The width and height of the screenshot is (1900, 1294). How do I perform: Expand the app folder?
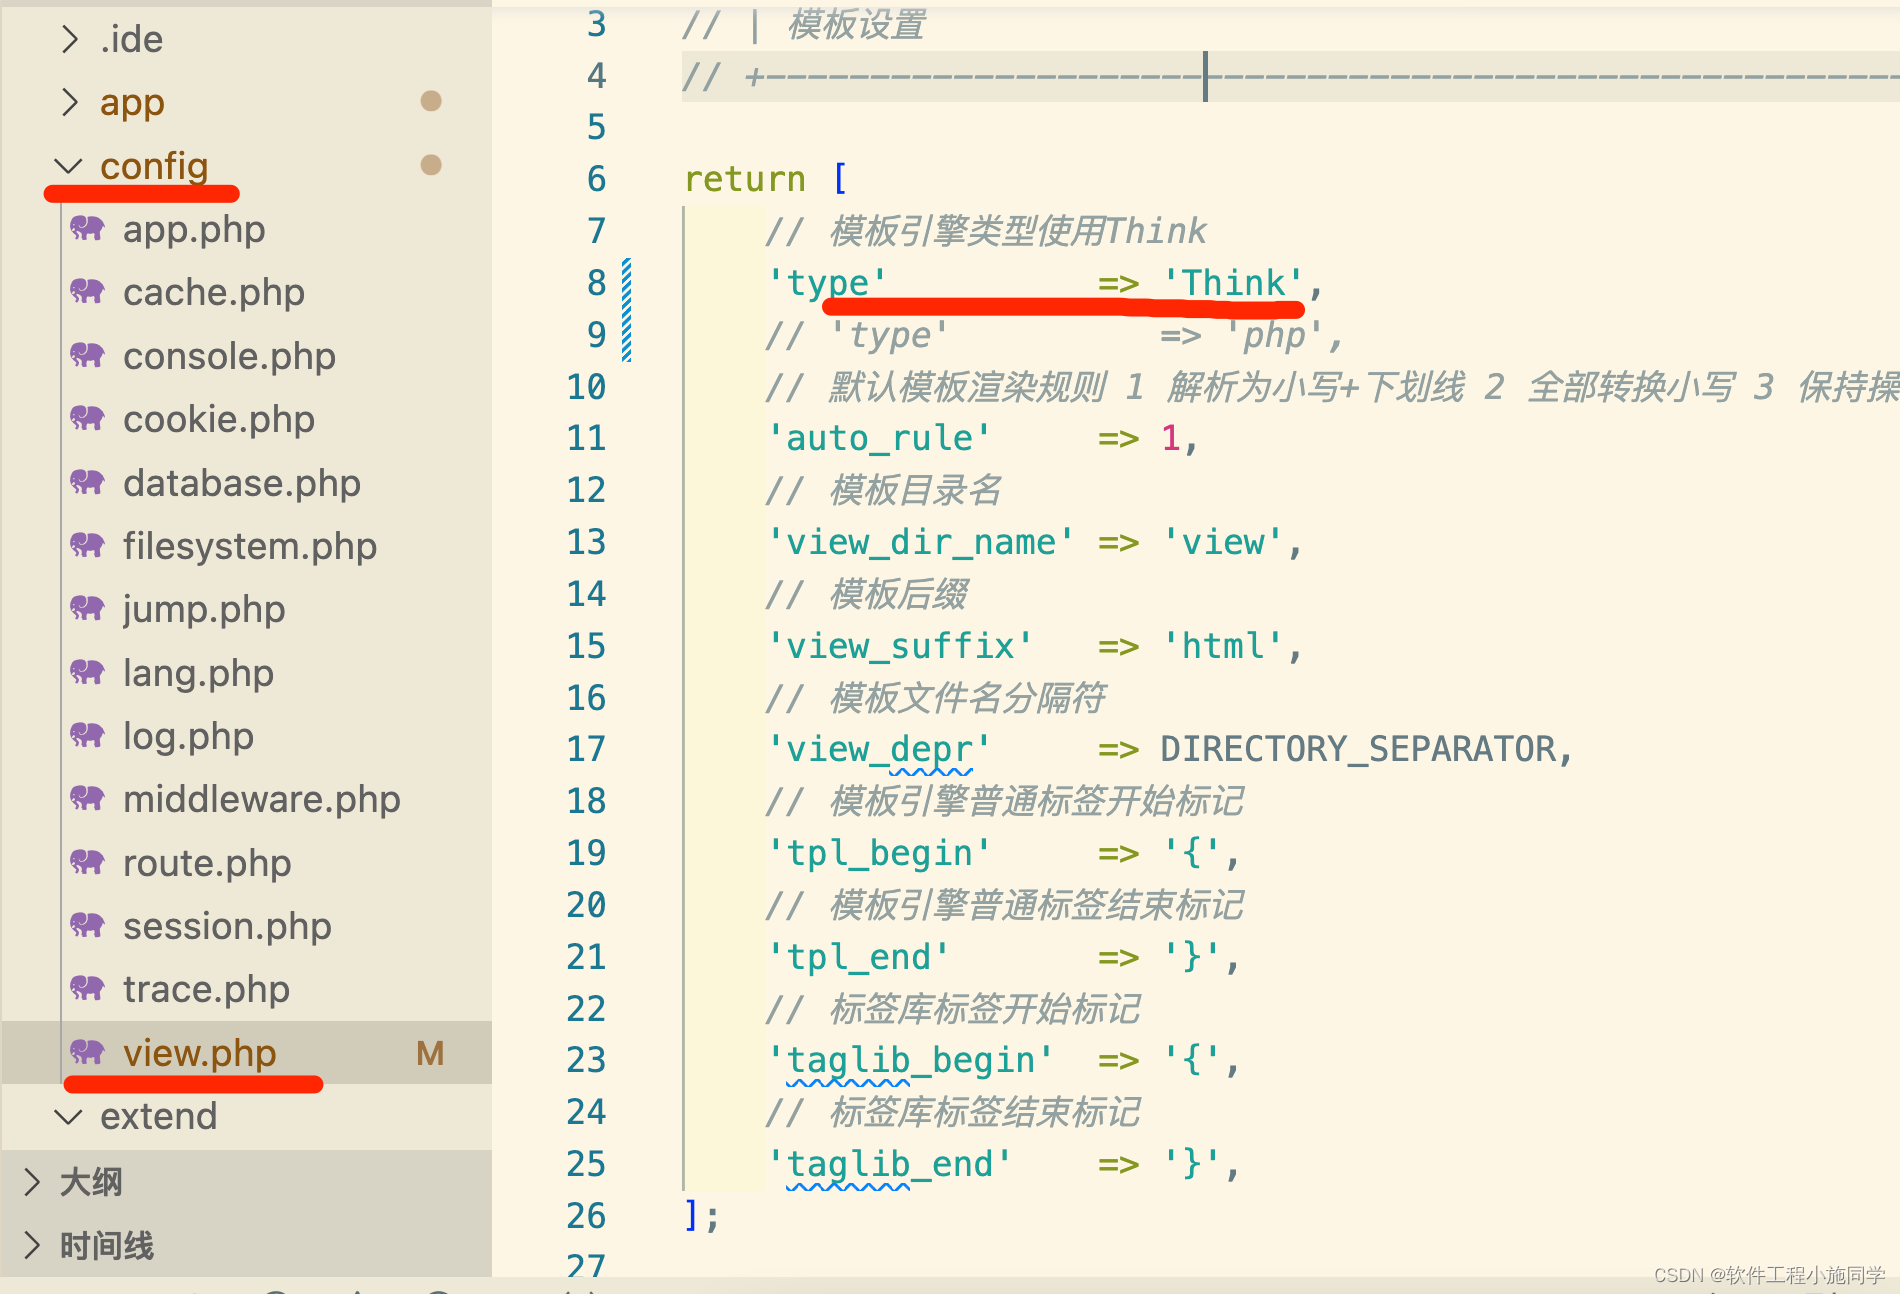[x=70, y=102]
